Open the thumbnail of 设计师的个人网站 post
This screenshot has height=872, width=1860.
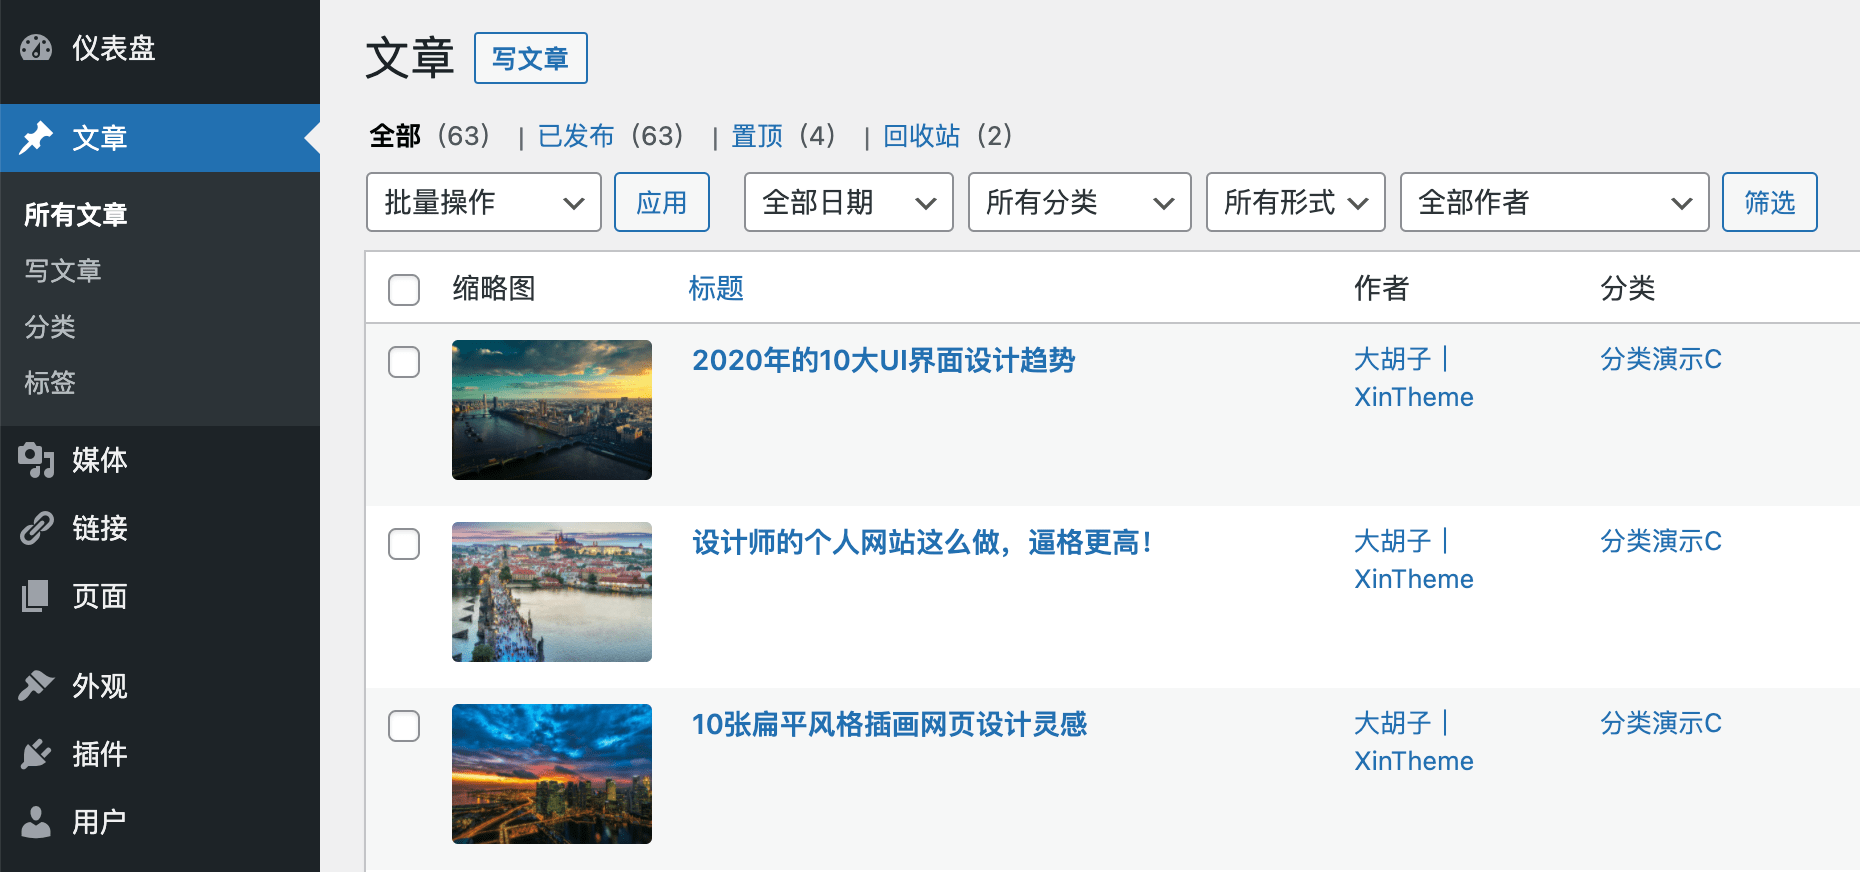coord(552,592)
